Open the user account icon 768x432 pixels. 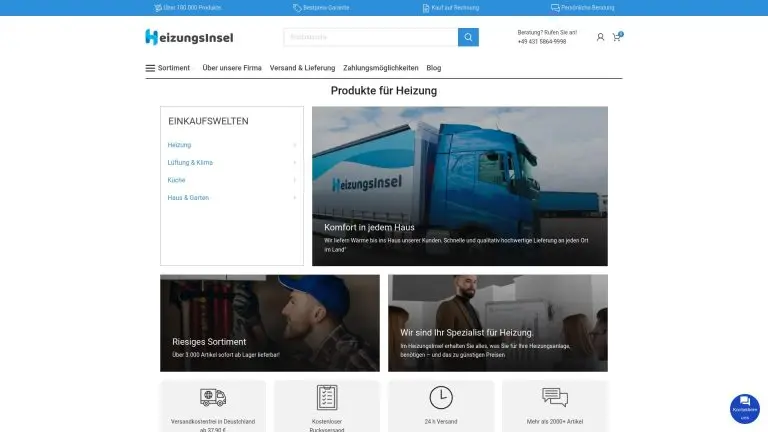(x=600, y=37)
